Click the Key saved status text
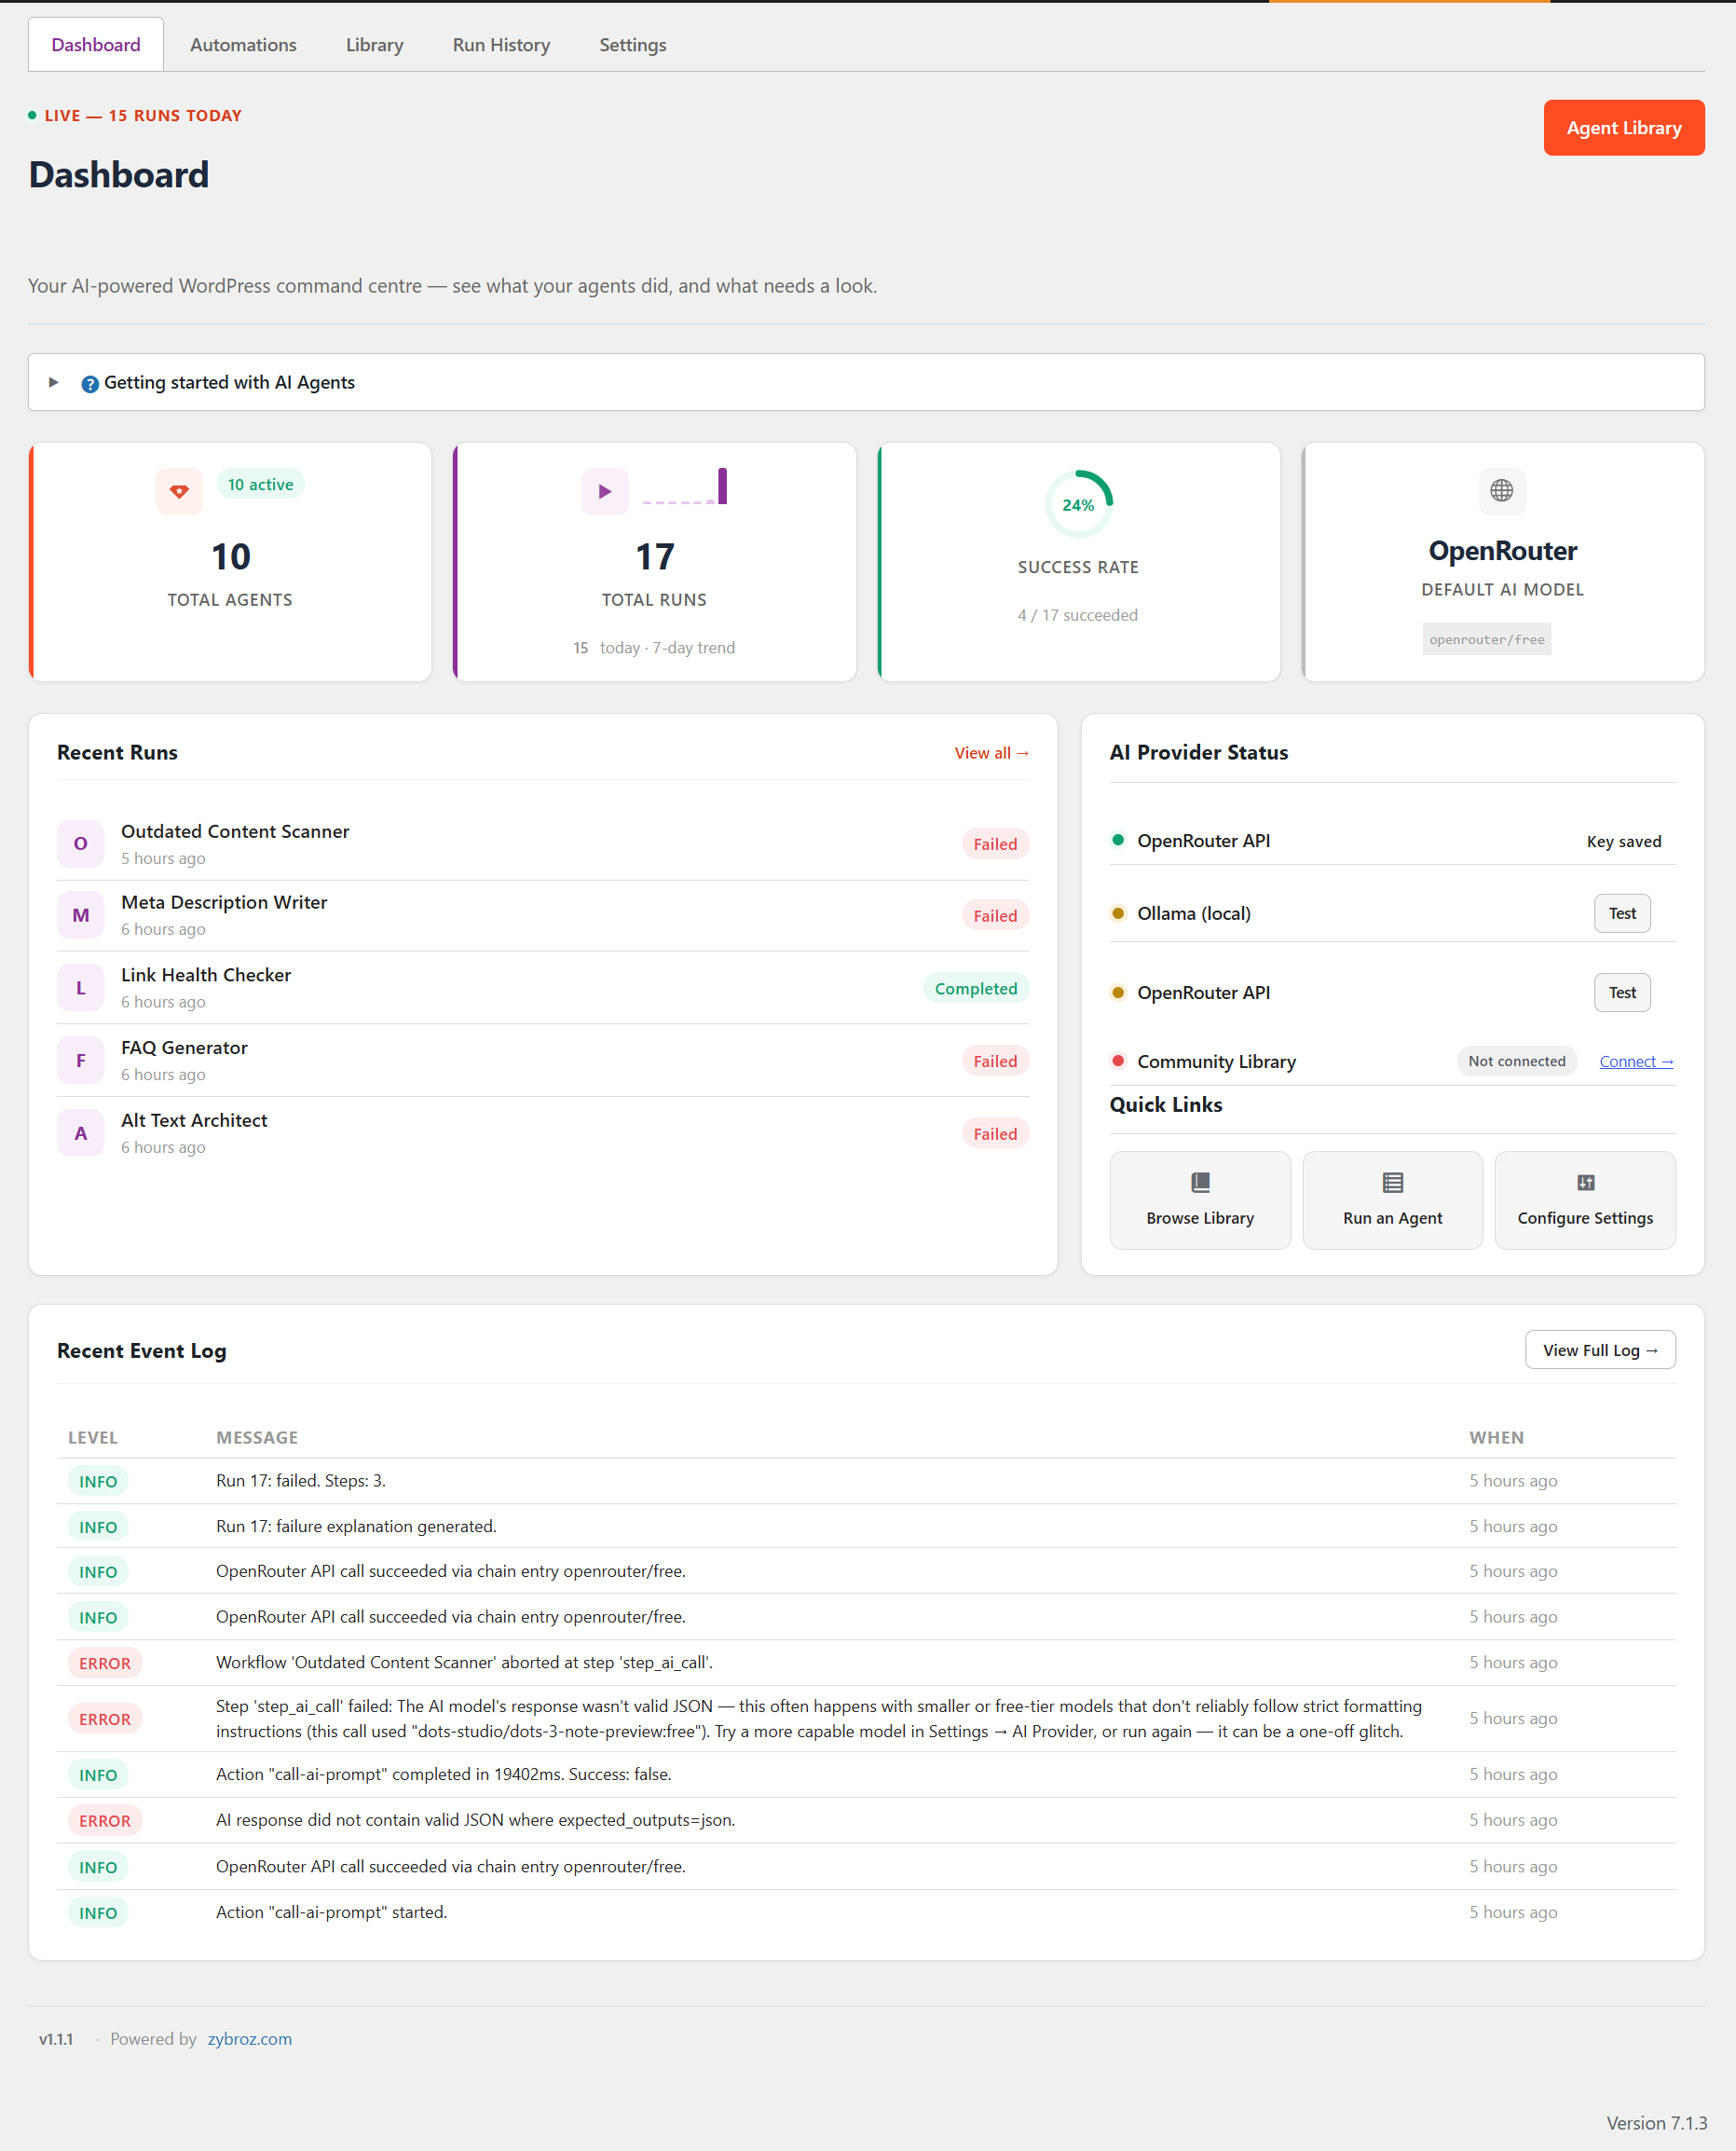This screenshot has height=2151, width=1736. click(1623, 841)
